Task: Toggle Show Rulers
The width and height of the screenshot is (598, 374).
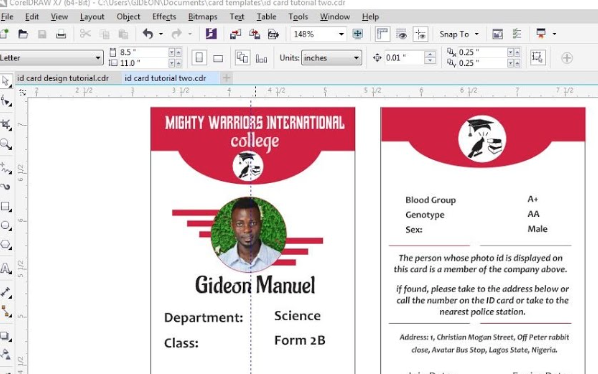Action: click(383, 34)
